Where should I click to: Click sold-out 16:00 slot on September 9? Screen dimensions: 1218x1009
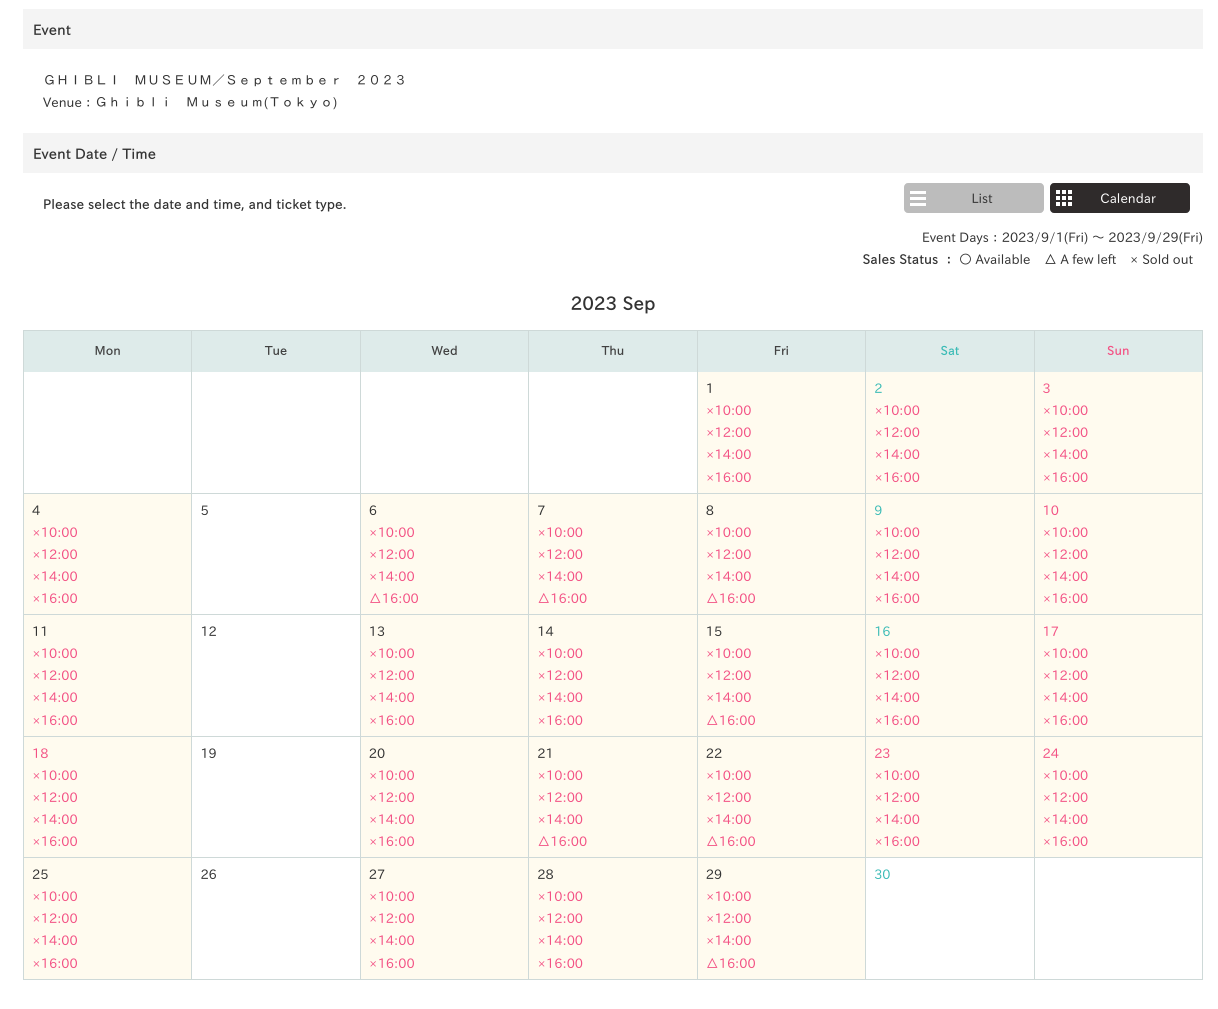point(897,598)
